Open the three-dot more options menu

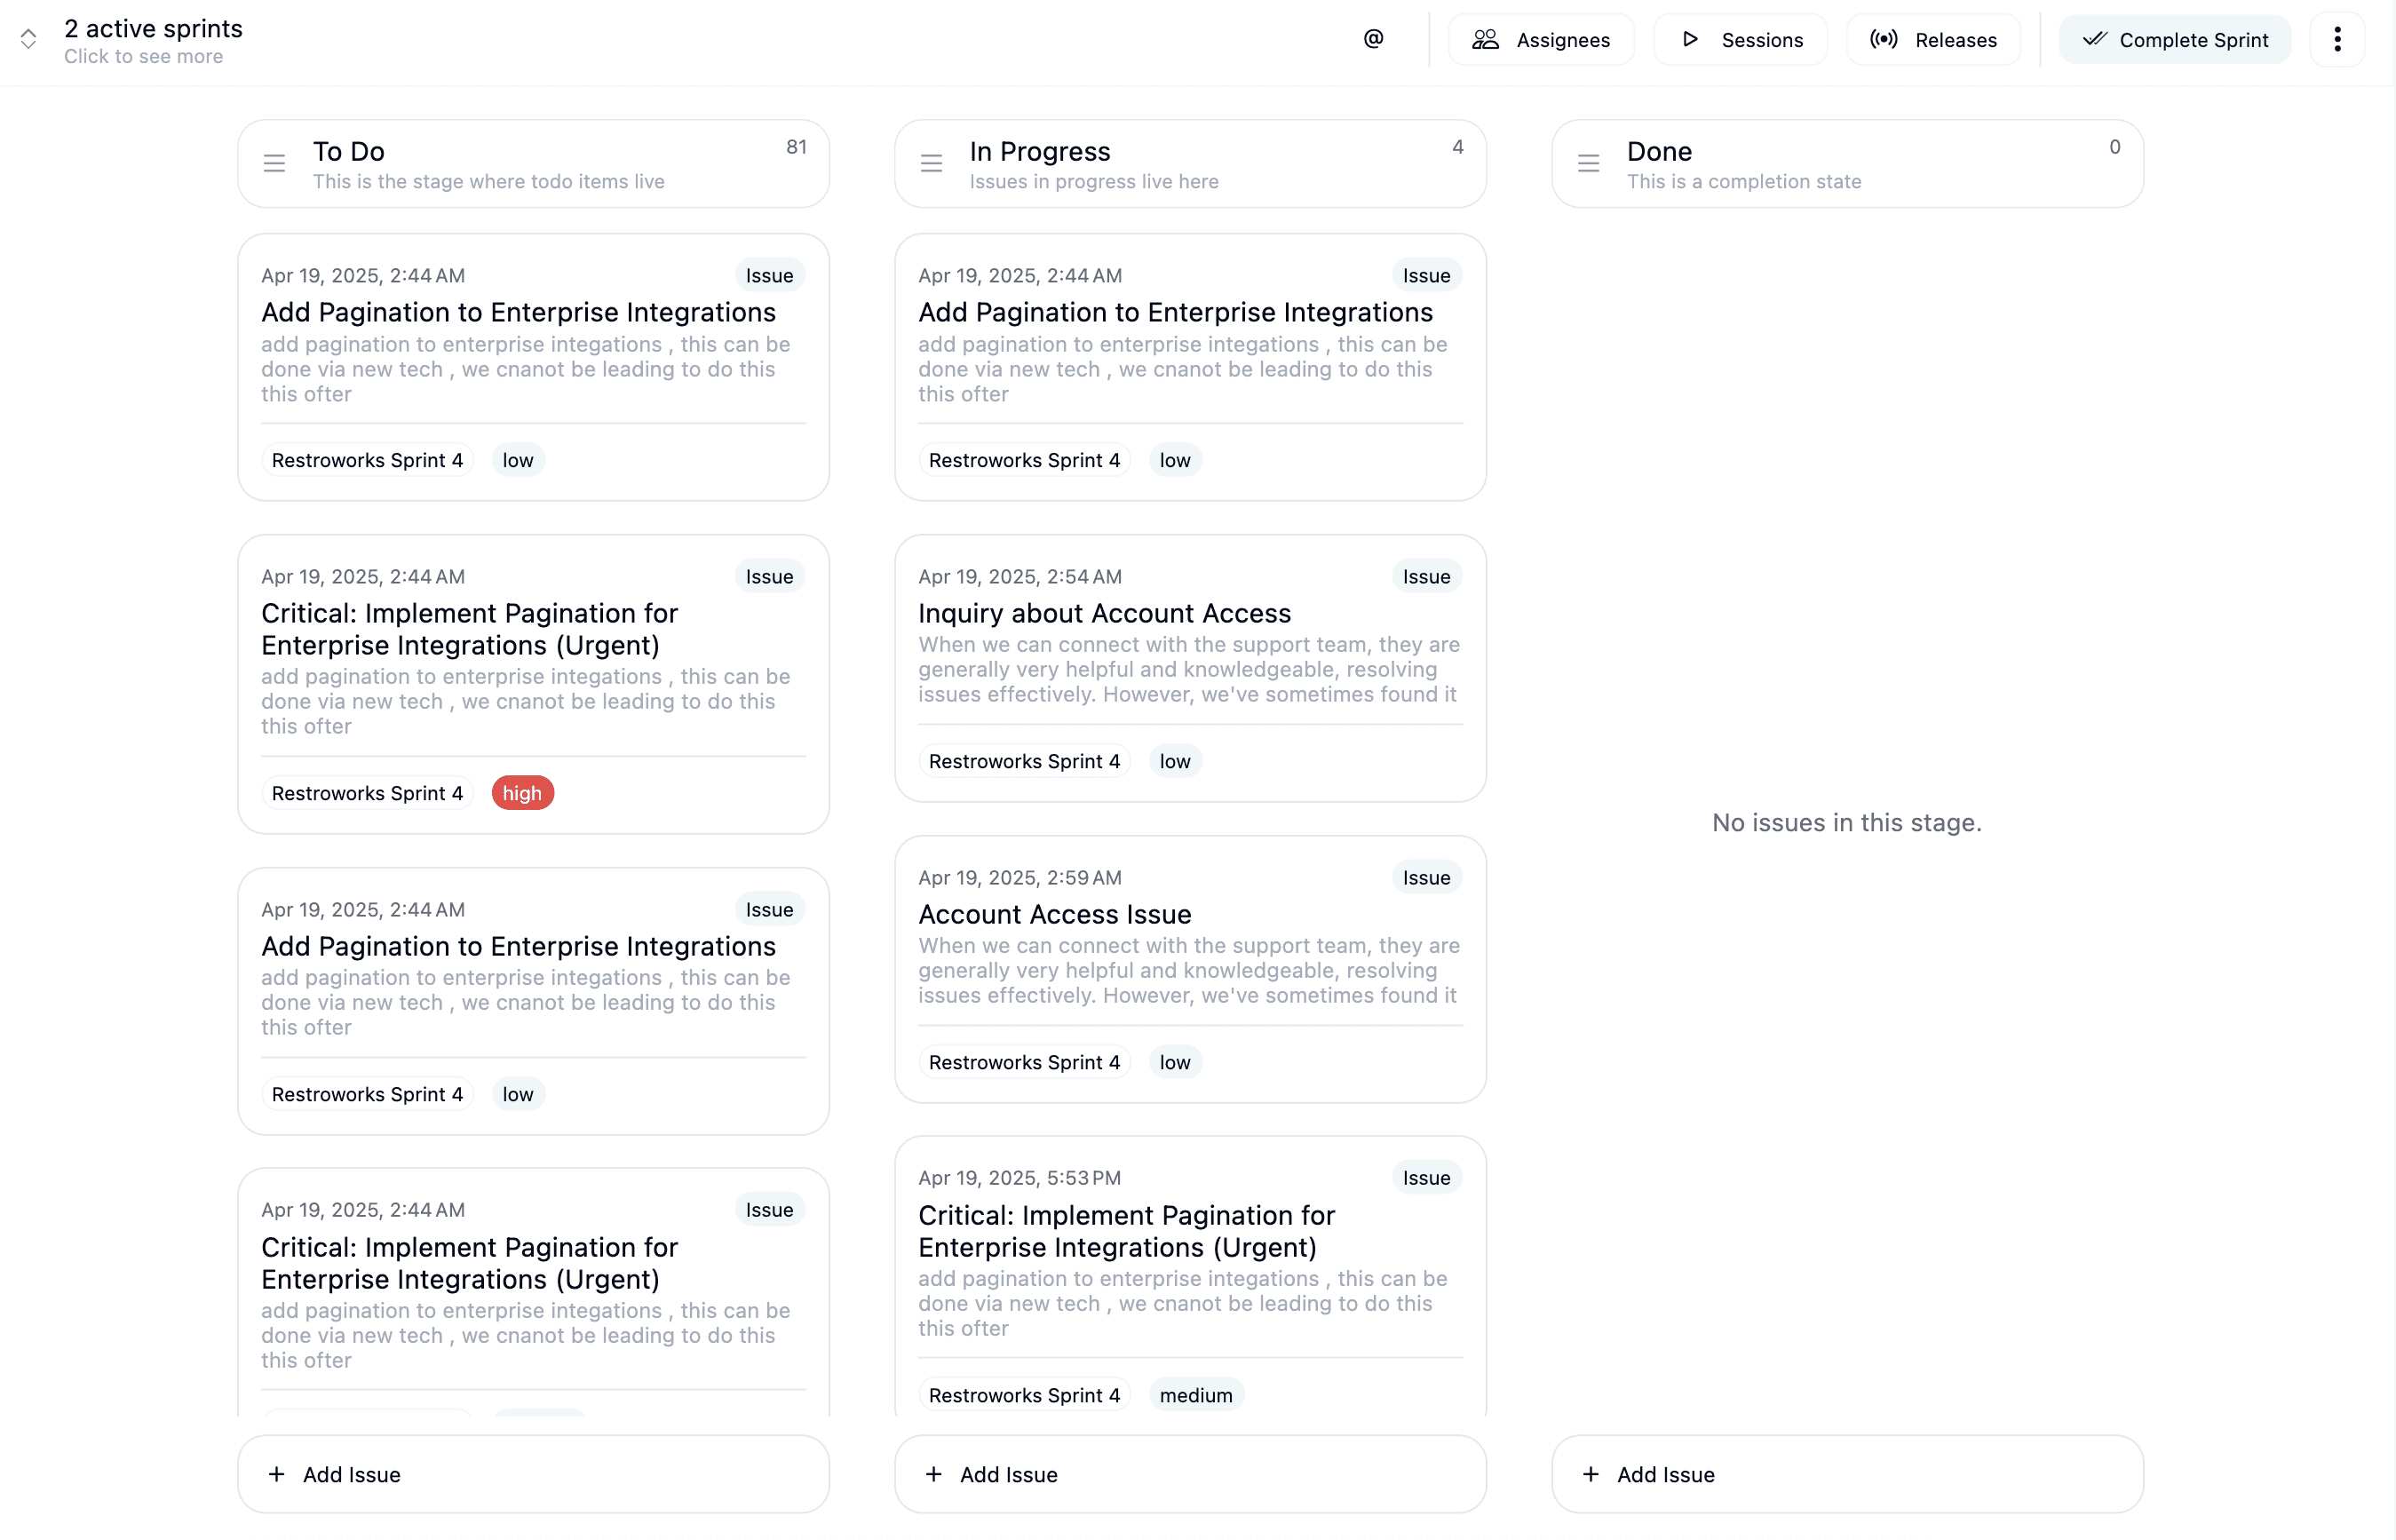[2336, 40]
